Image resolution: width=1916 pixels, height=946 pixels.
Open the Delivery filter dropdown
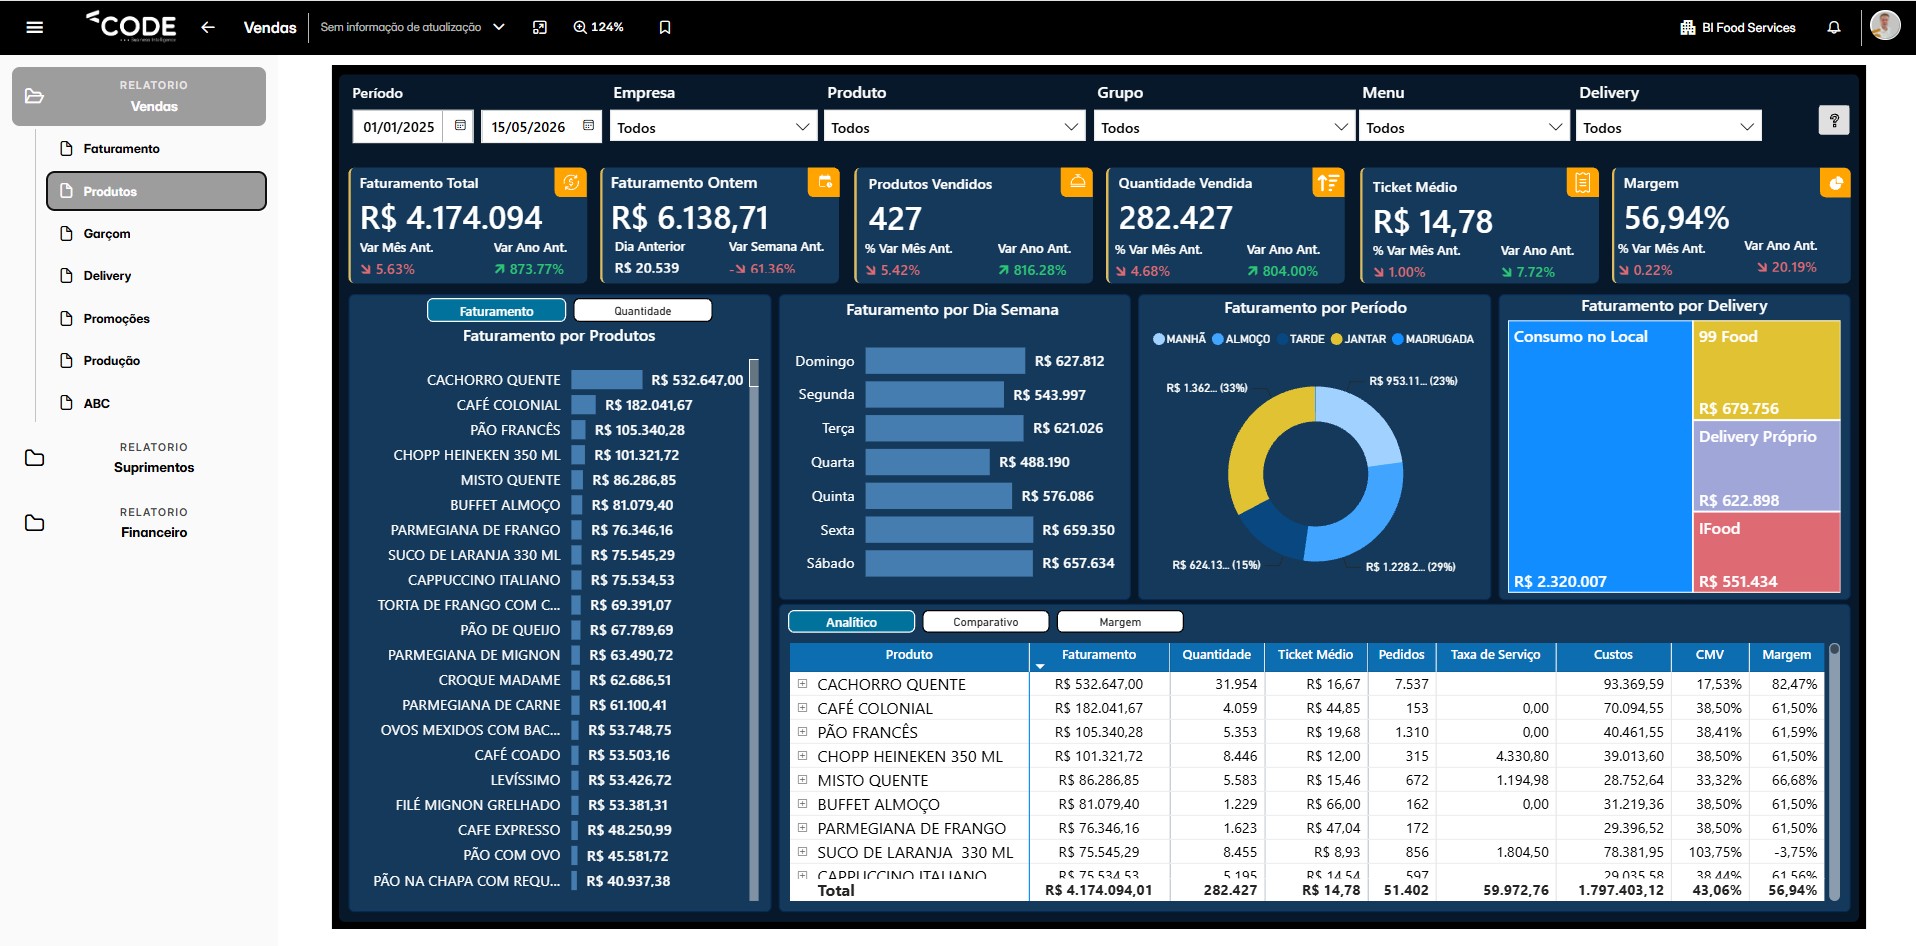[1668, 127]
